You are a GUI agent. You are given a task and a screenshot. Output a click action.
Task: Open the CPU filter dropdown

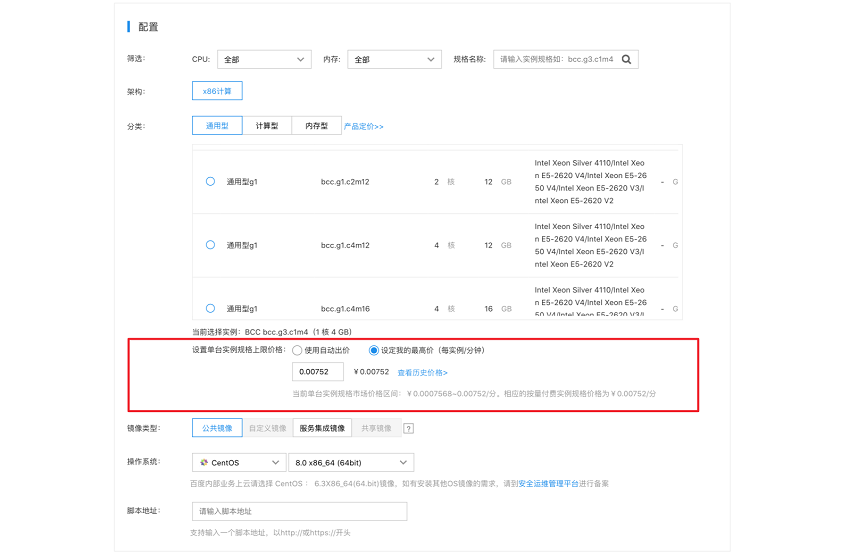click(264, 60)
